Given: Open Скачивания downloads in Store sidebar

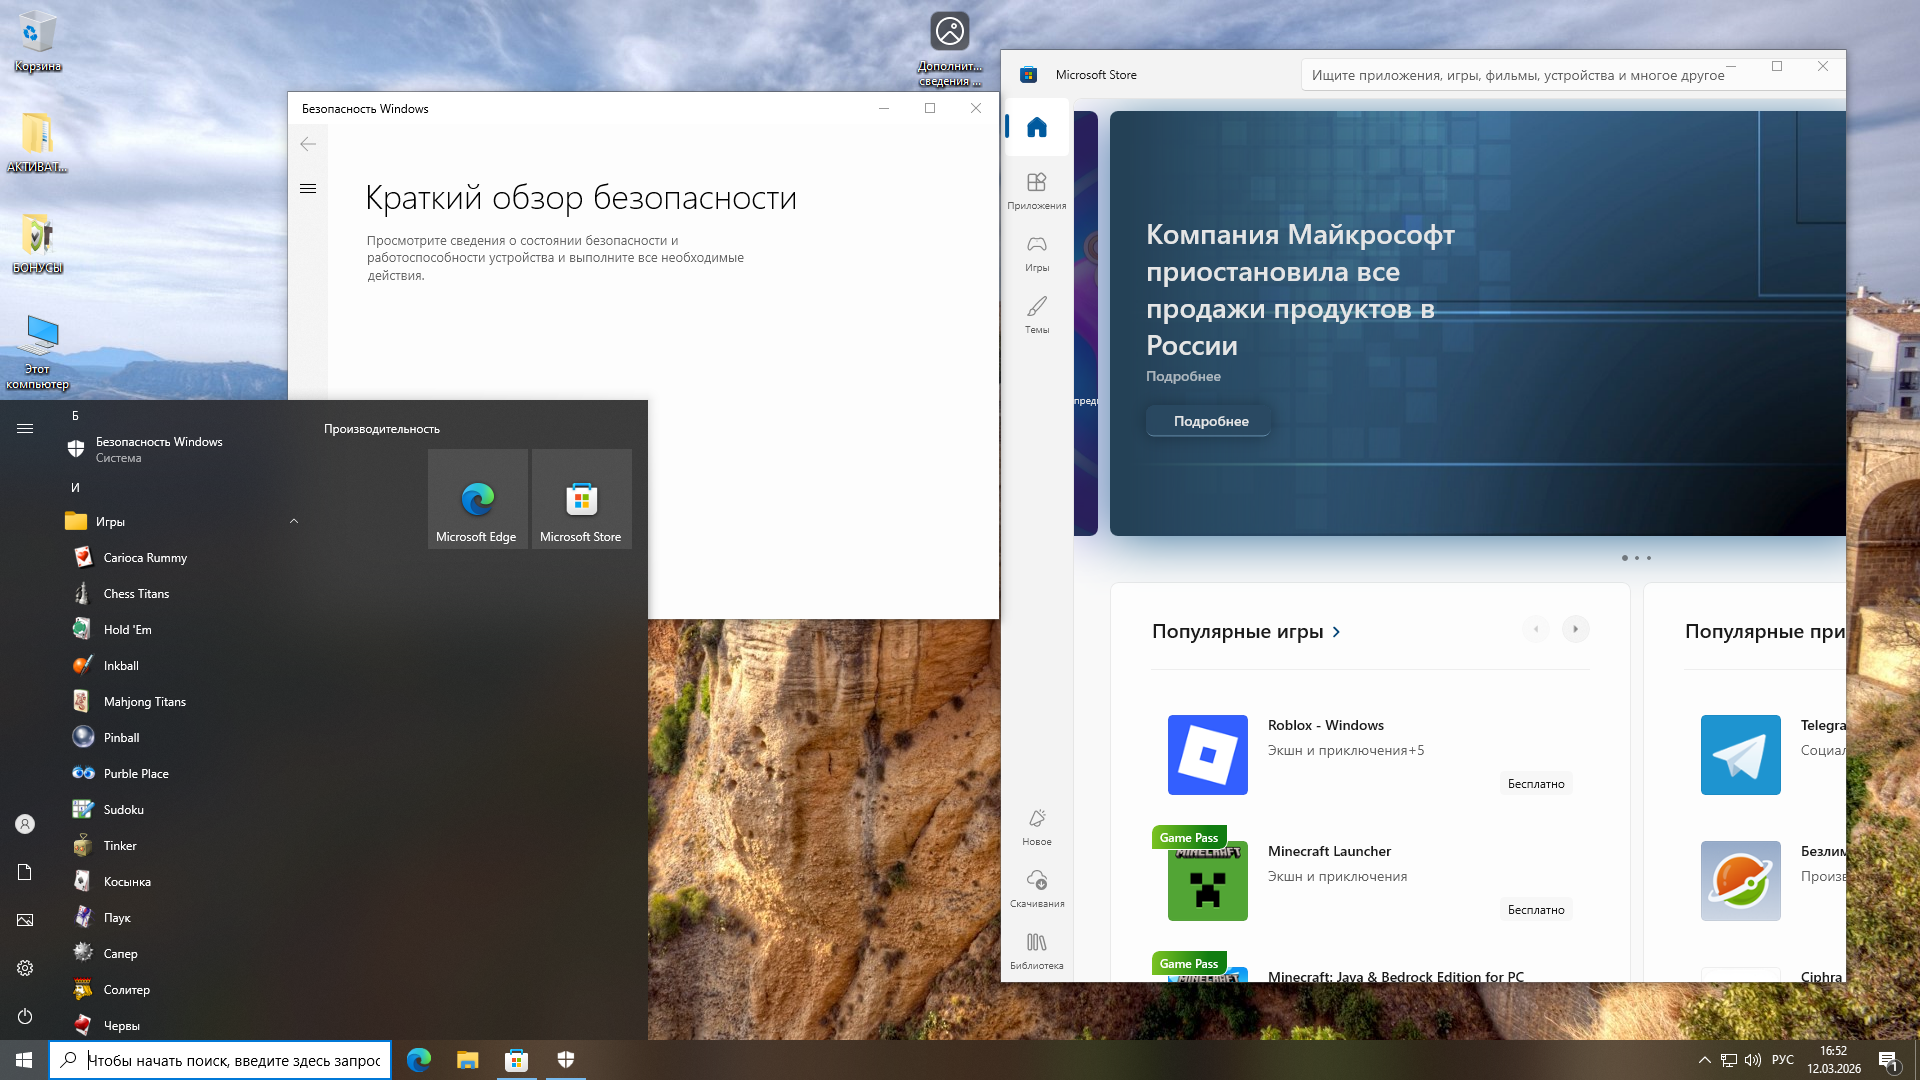Looking at the screenshot, I should (1036, 888).
